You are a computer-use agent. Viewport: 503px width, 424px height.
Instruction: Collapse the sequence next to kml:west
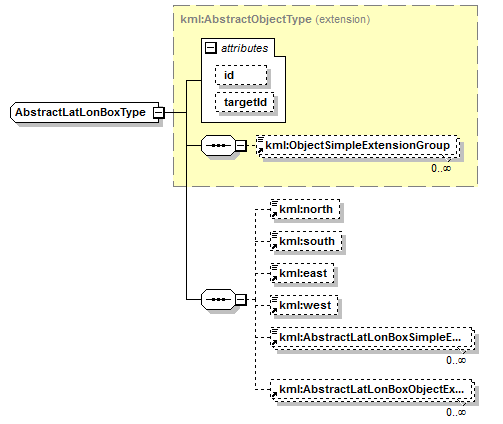pos(241,299)
